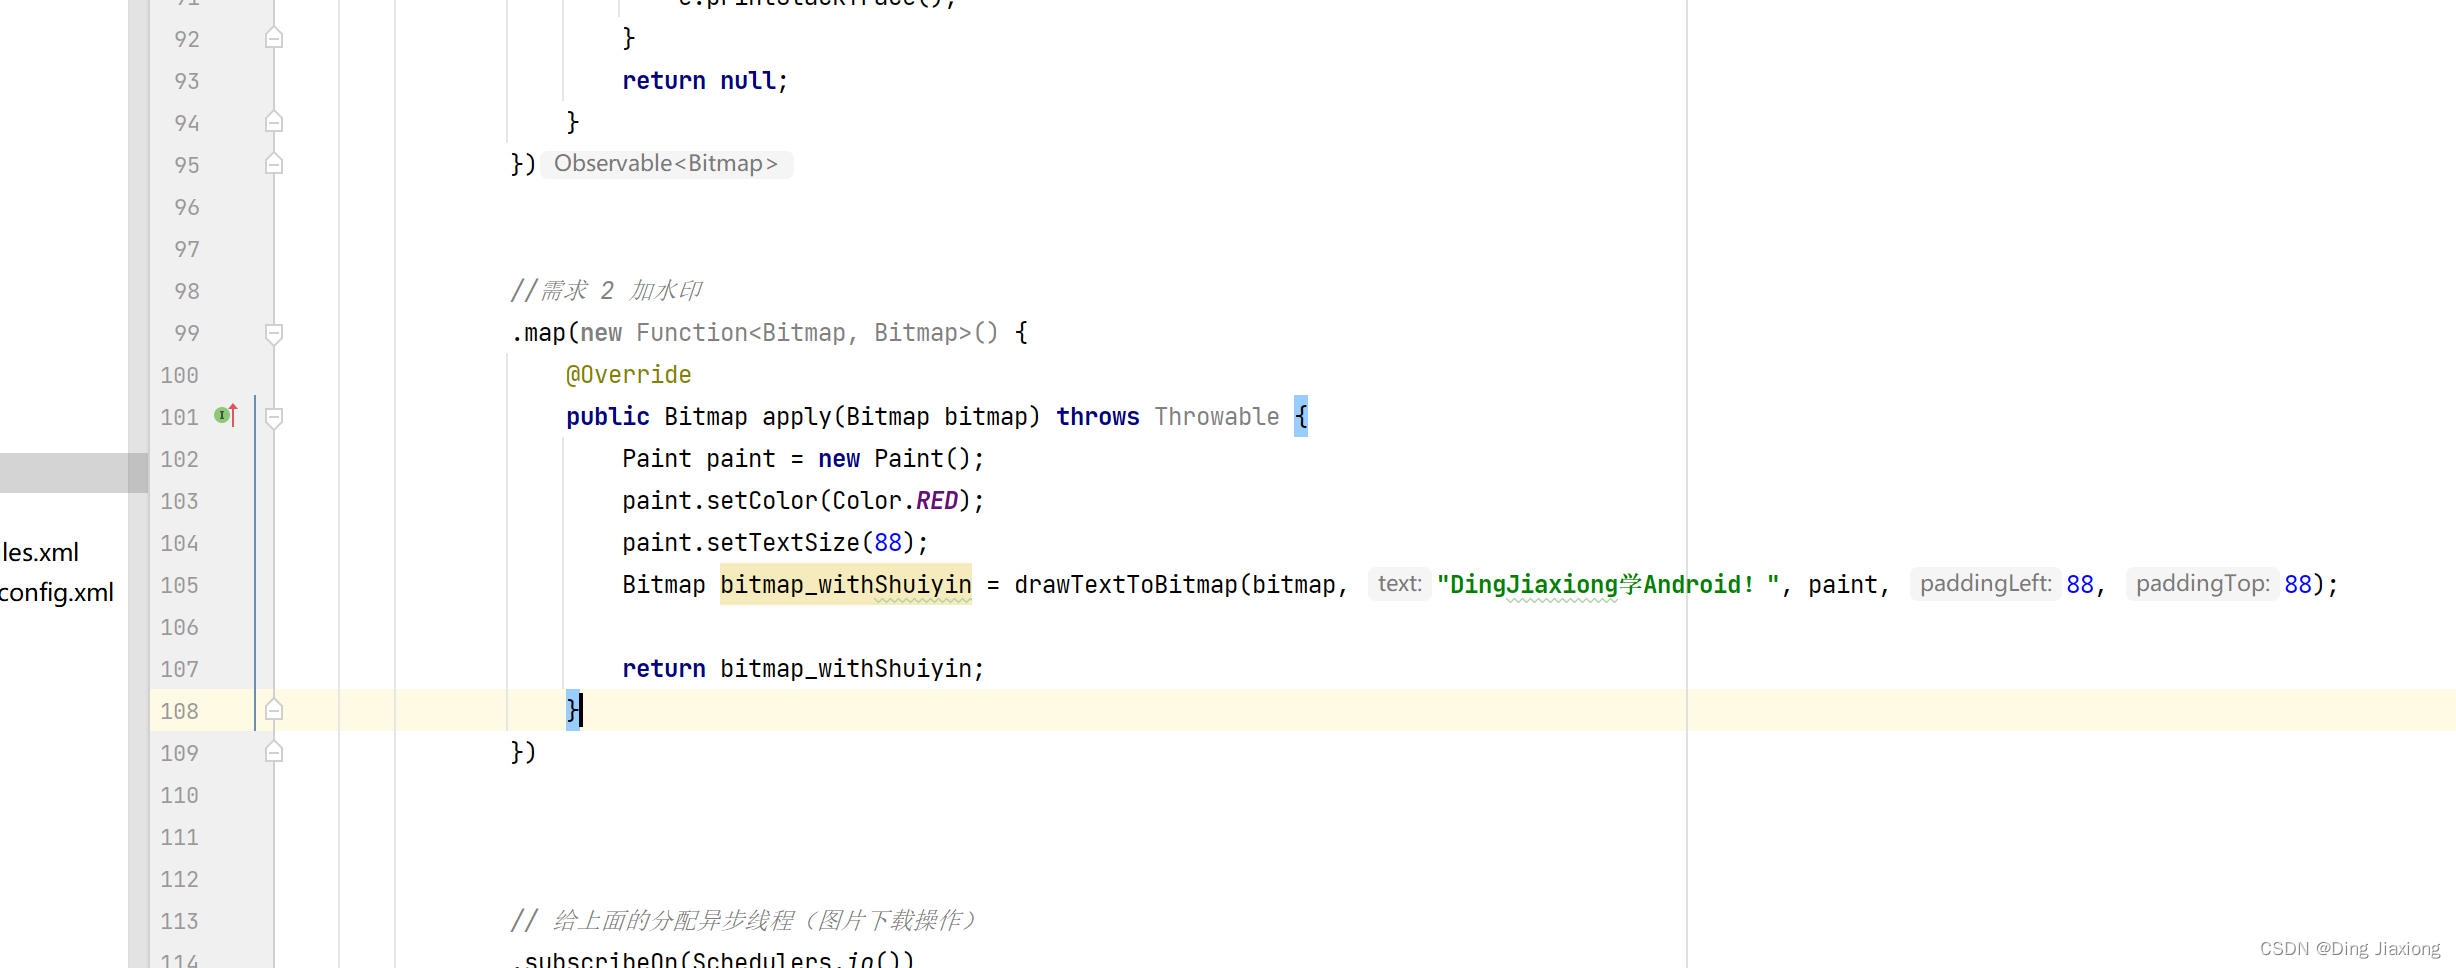Click line number 105 in gutter
Image resolution: width=2456 pixels, height=968 pixels.
pos(180,585)
